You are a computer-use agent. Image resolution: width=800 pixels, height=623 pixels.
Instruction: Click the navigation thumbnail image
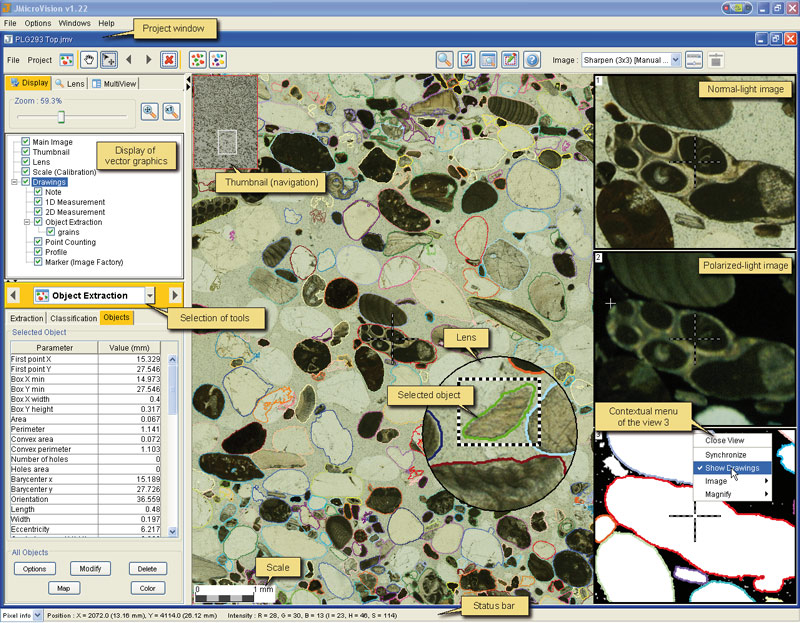tap(226, 121)
